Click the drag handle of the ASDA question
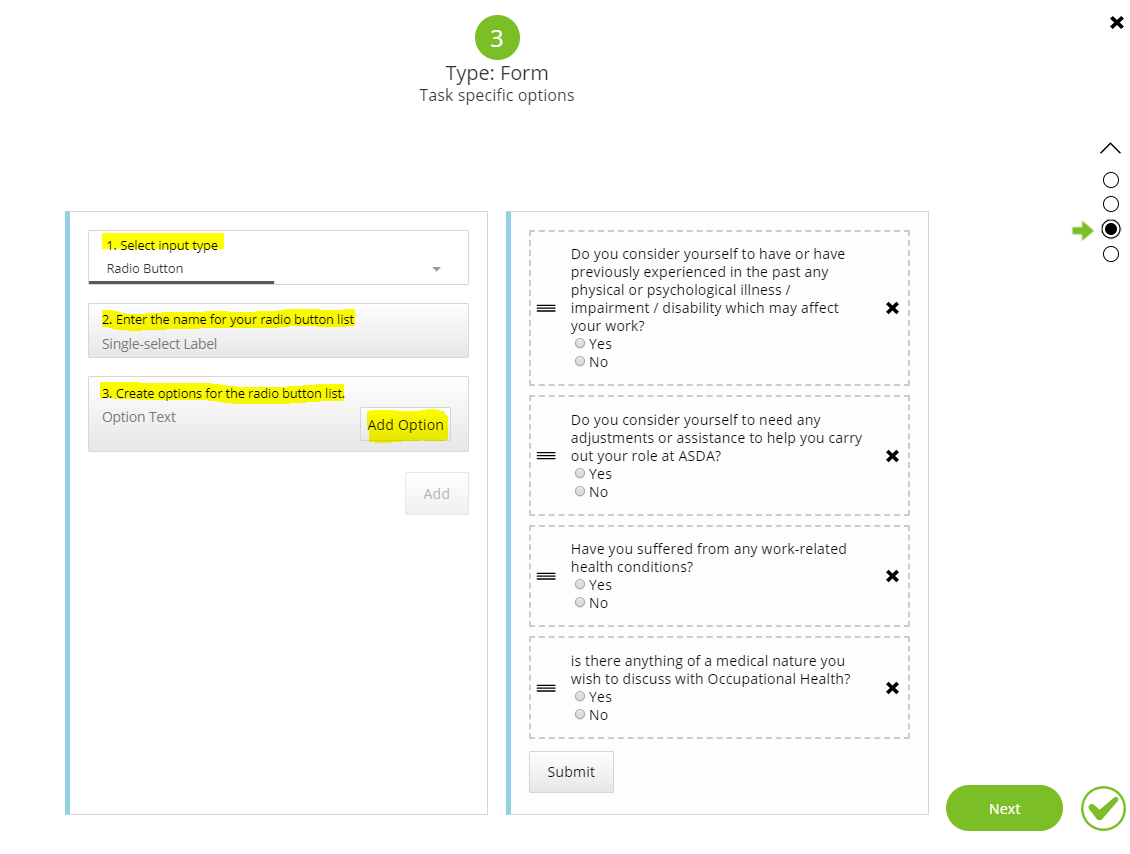 [x=546, y=456]
